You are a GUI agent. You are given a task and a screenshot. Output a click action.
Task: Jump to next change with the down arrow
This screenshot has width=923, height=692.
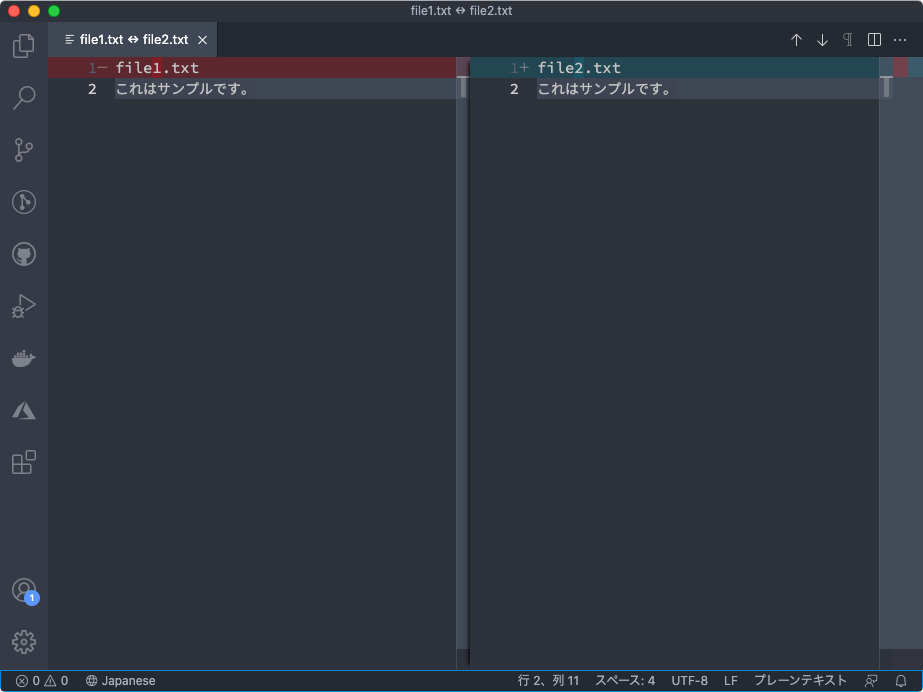pos(822,39)
